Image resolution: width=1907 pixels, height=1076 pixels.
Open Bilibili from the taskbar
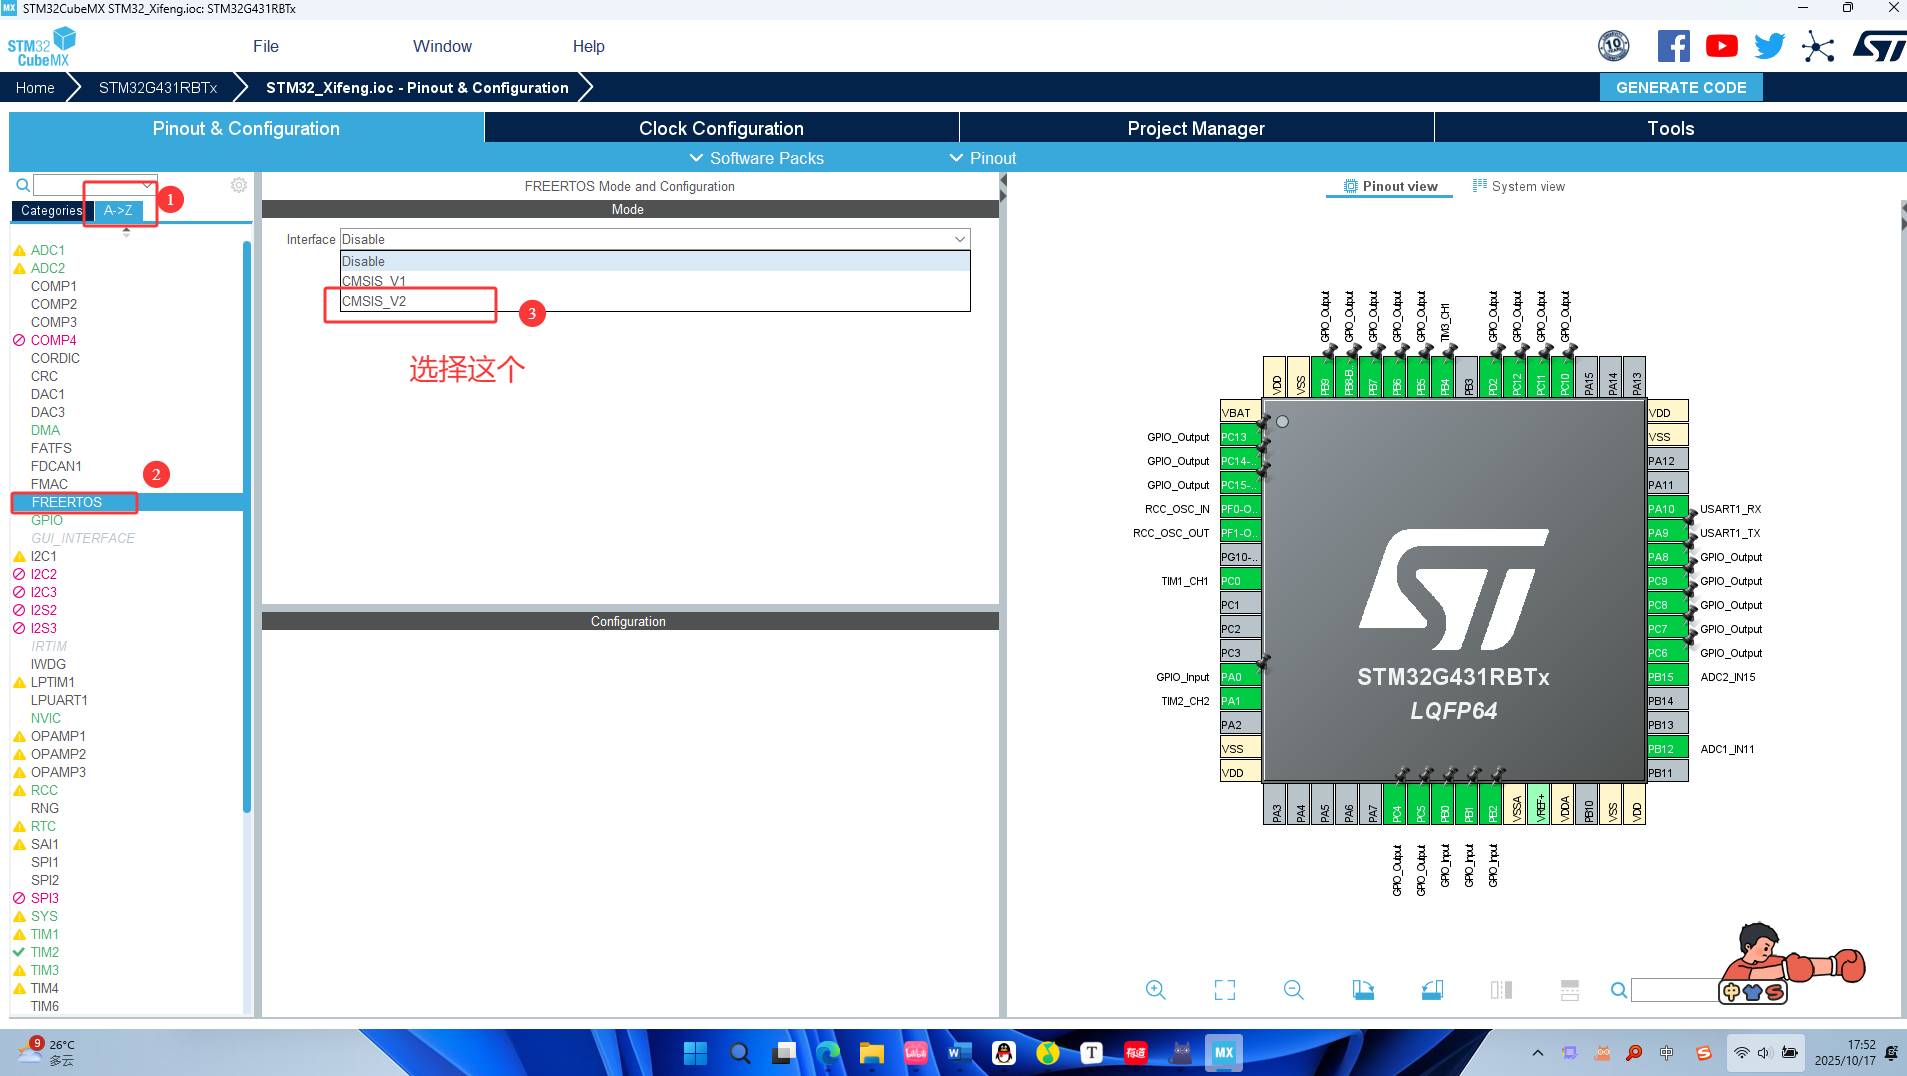pyautogui.click(x=916, y=1053)
